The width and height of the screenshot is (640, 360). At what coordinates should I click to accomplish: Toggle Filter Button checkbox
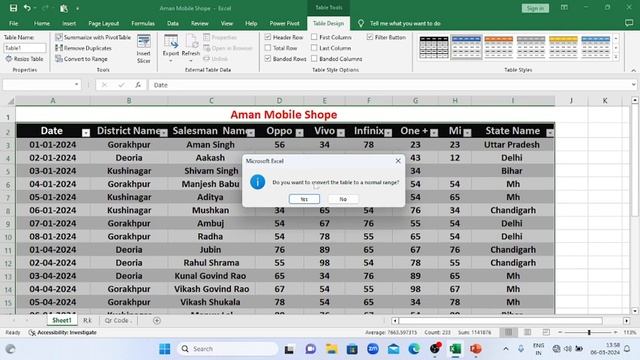point(370,37)
